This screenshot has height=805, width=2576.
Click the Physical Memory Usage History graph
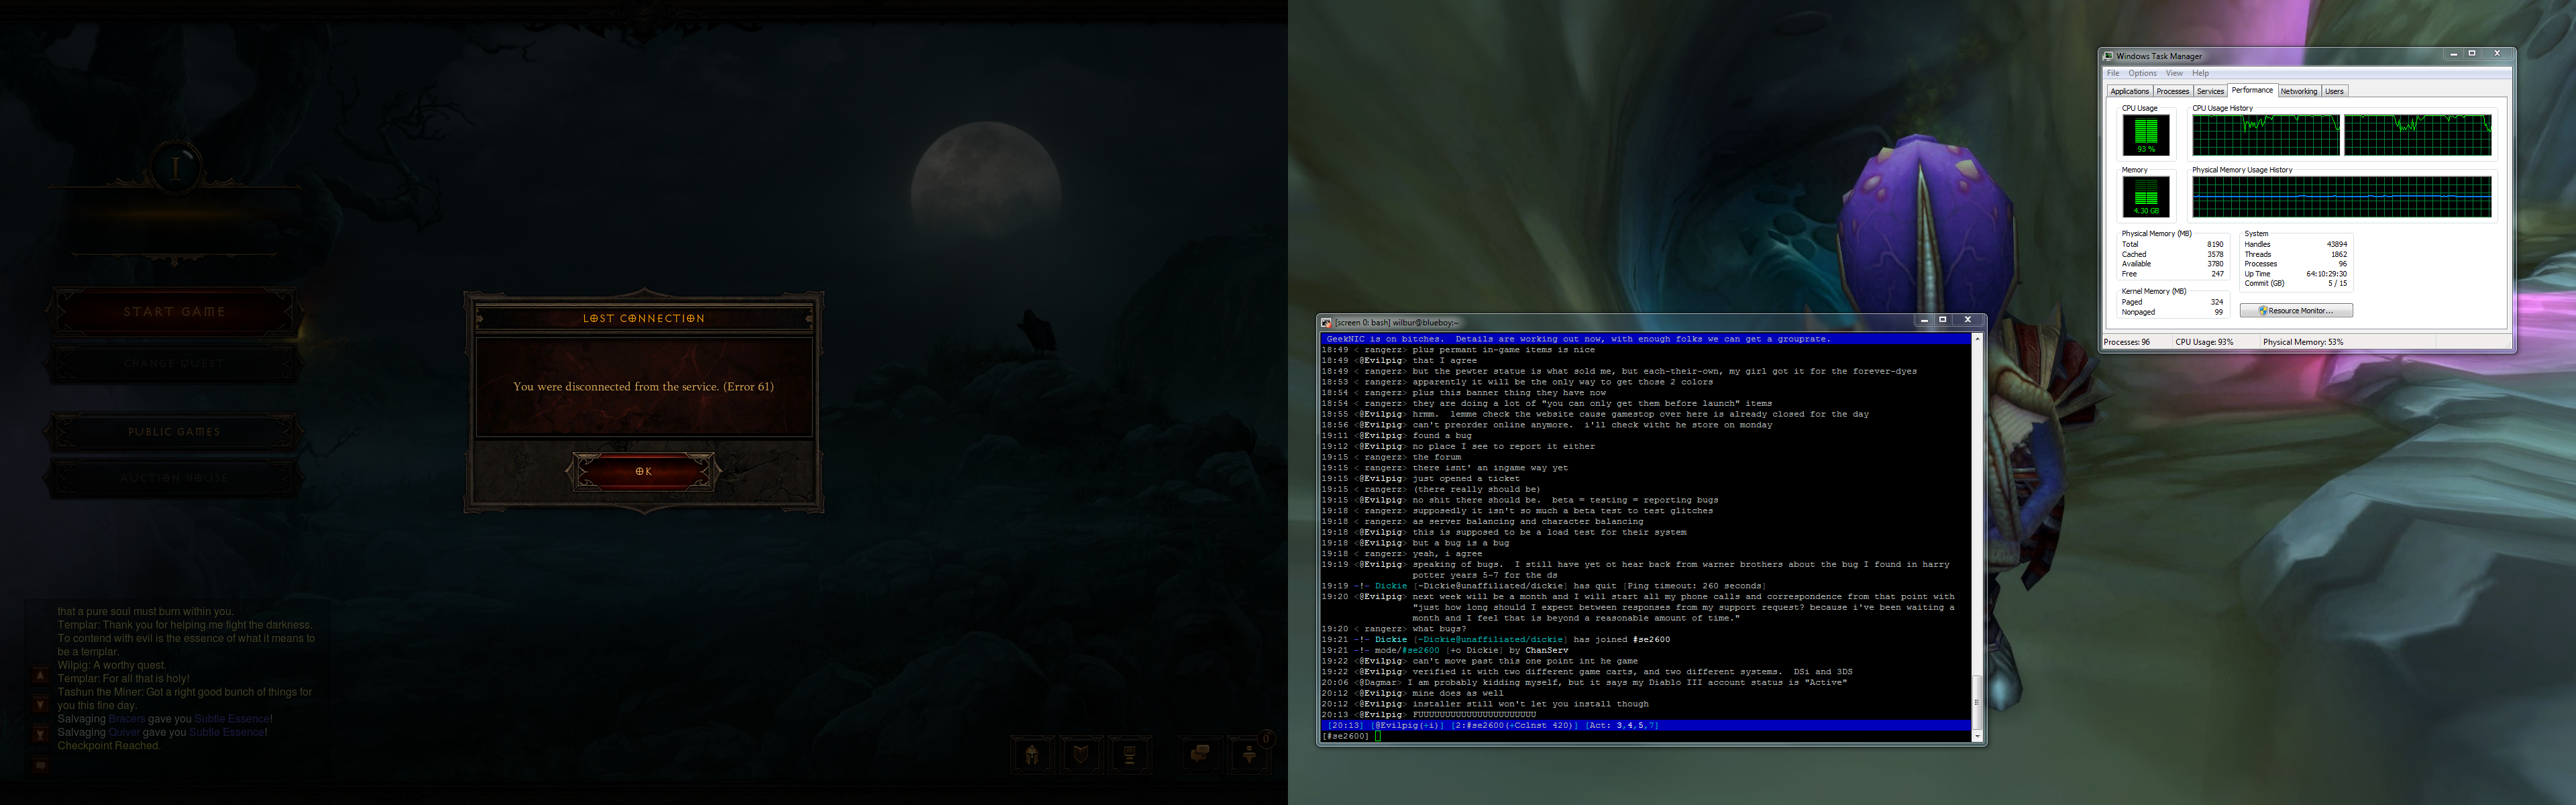pyautogui.click(x=2342, y=197)
